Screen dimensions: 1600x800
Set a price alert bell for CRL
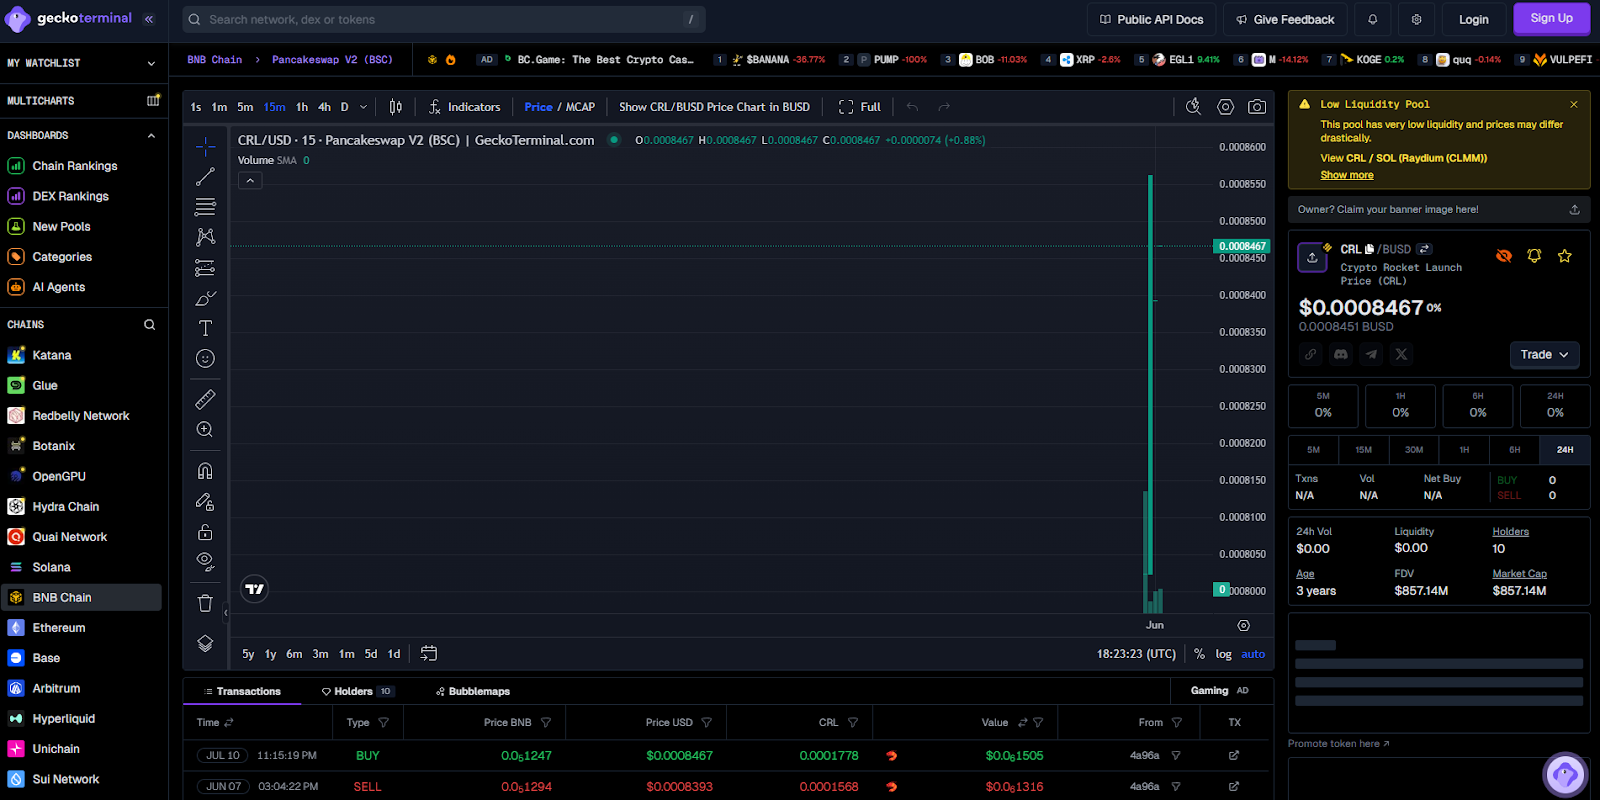pyautogui.click(x=1534, y=256)
